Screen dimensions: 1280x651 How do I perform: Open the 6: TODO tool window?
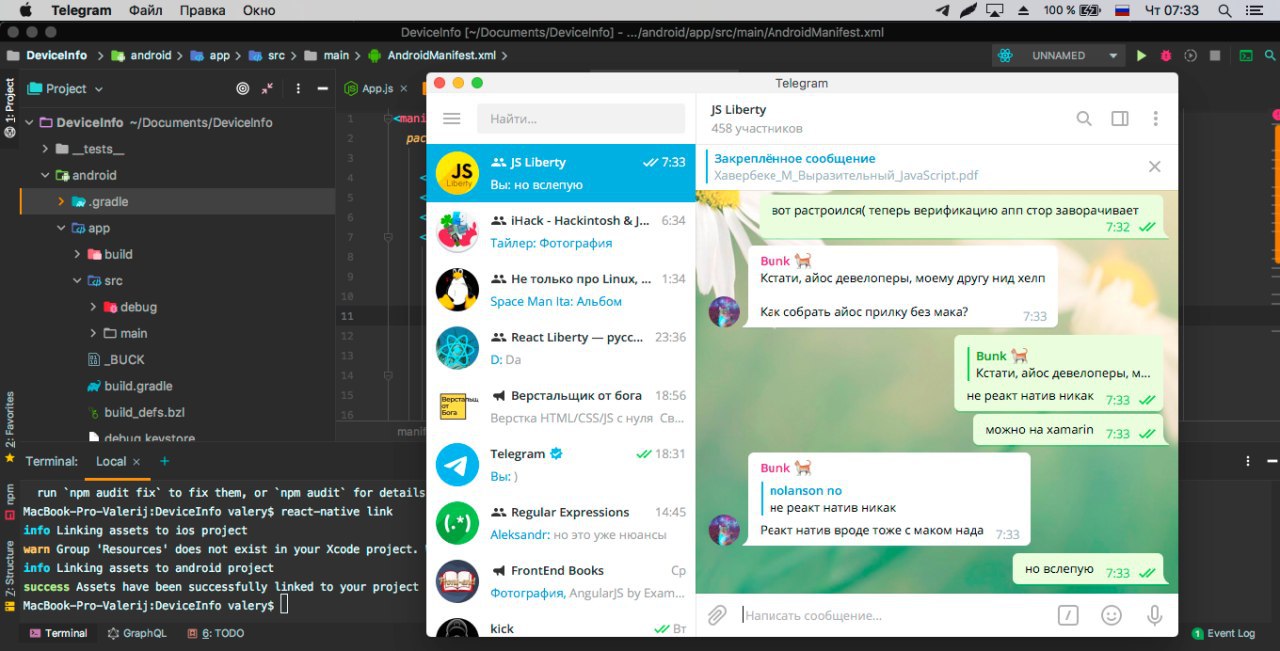[217, 633]
